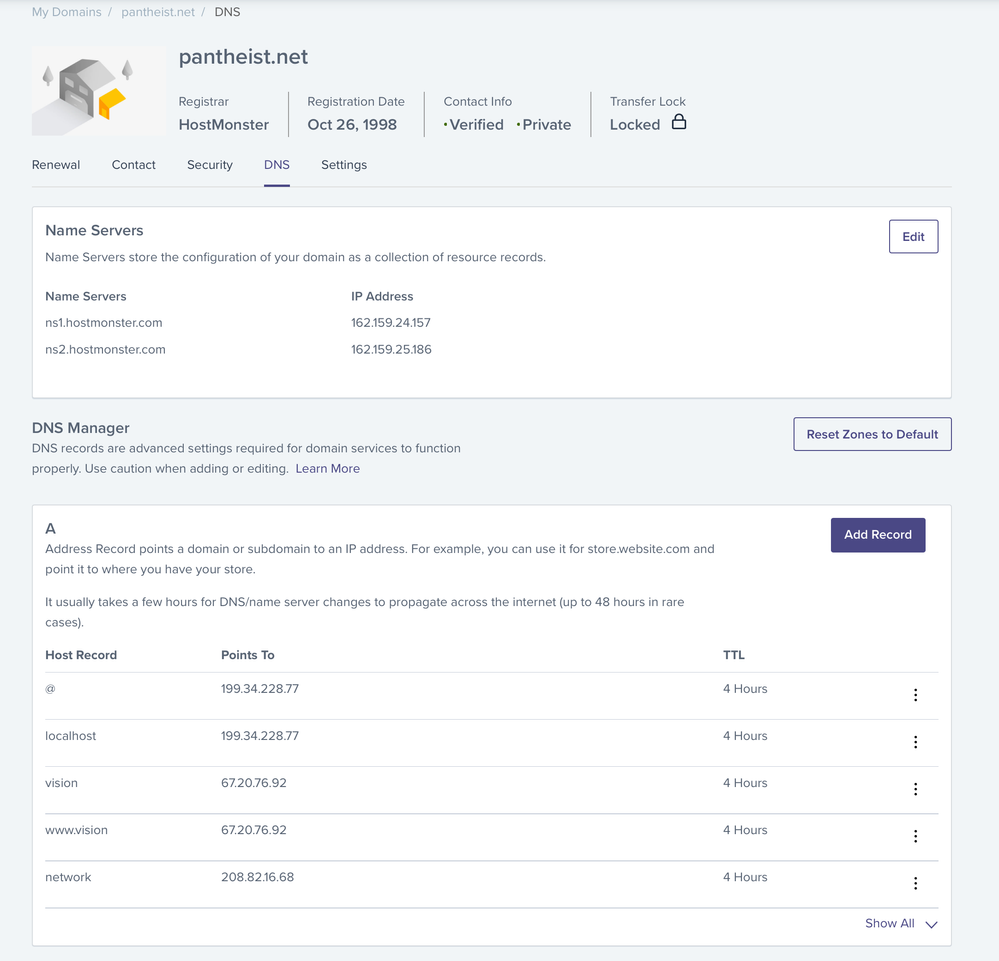This screenshot has height=961, width=999.
Task: Go to My Domains breadcrumb
Action: (66, 12)
